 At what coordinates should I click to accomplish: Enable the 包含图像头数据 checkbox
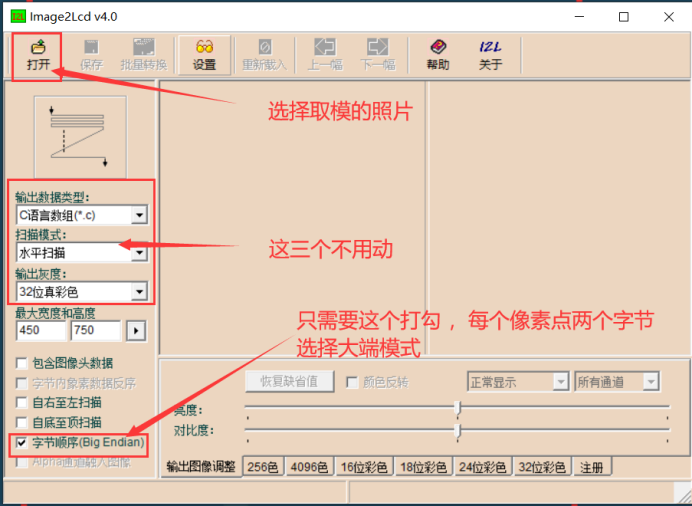tap(21, 364)
